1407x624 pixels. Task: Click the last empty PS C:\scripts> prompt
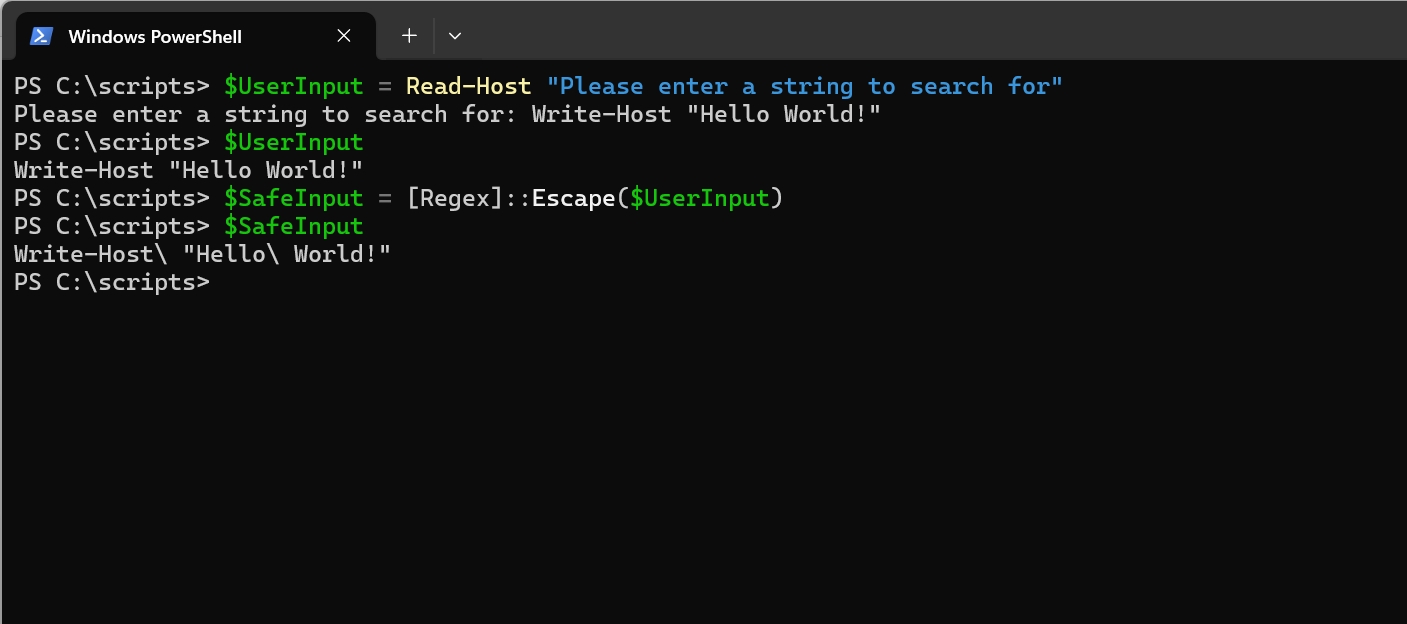click(112, 282)
